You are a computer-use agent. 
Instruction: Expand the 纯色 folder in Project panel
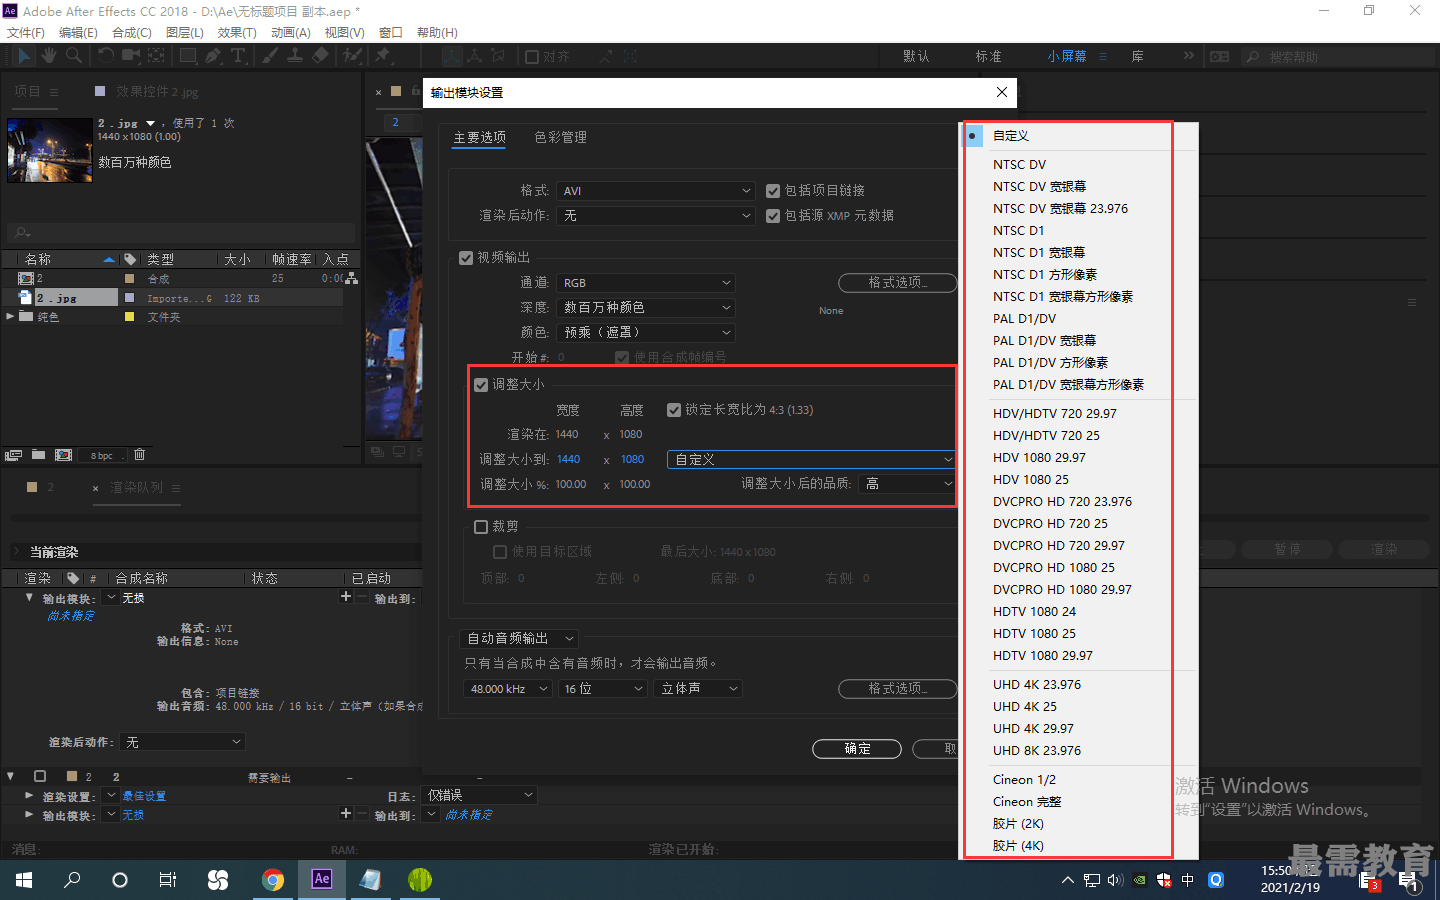point(11,316)
